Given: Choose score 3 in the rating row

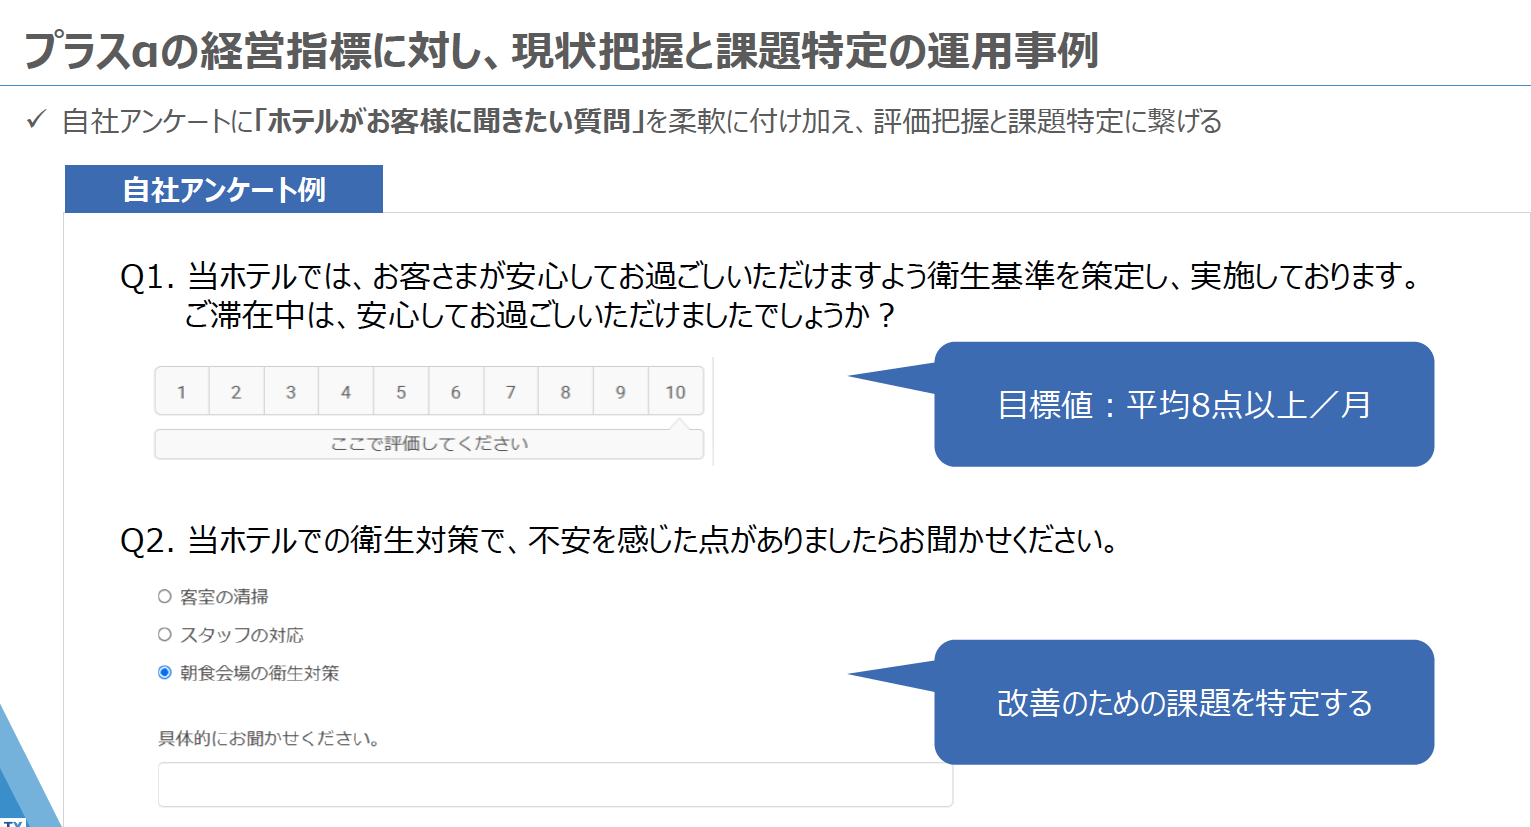Looking at the screenshot, I should point(291,391).
